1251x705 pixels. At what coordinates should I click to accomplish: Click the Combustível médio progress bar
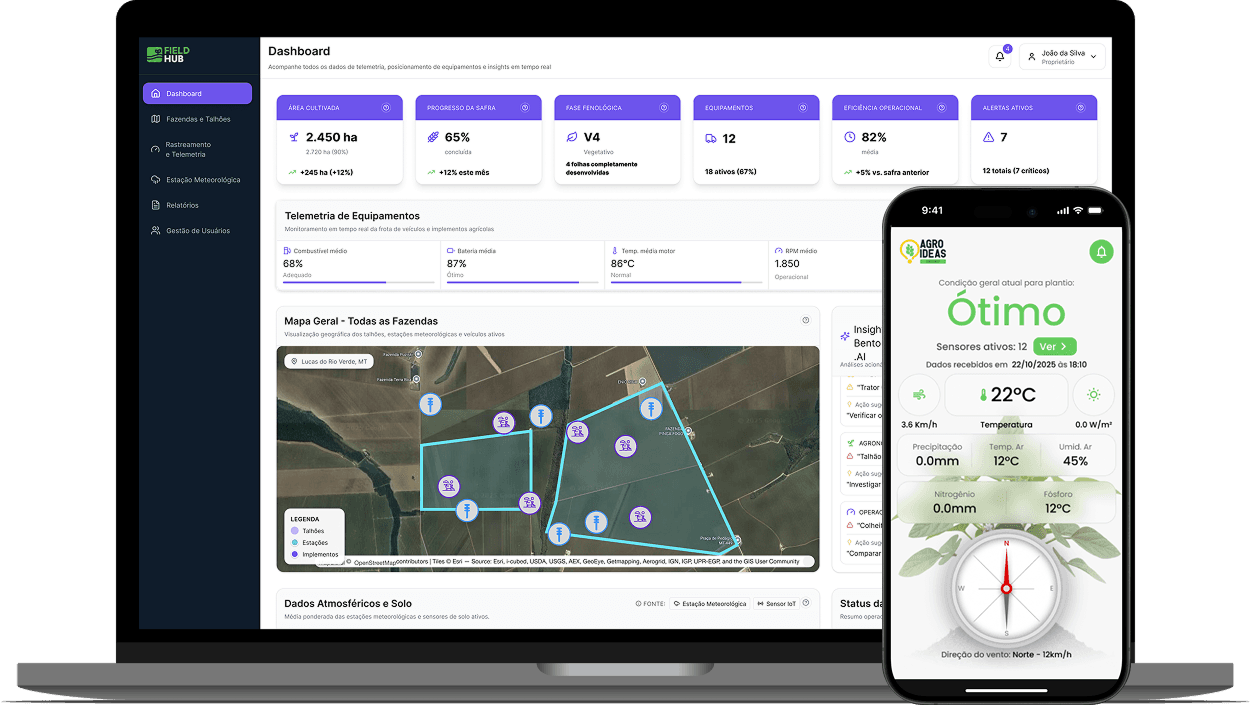point(358,283)
